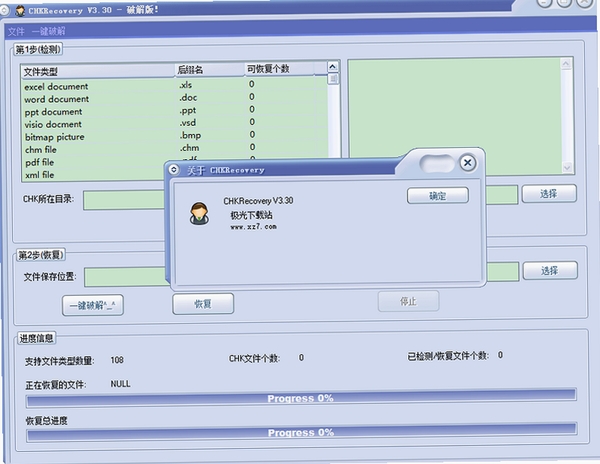Click the www.xz7.com link text
600x464 pixels.
pyautogui.click(x=253, y=226)
